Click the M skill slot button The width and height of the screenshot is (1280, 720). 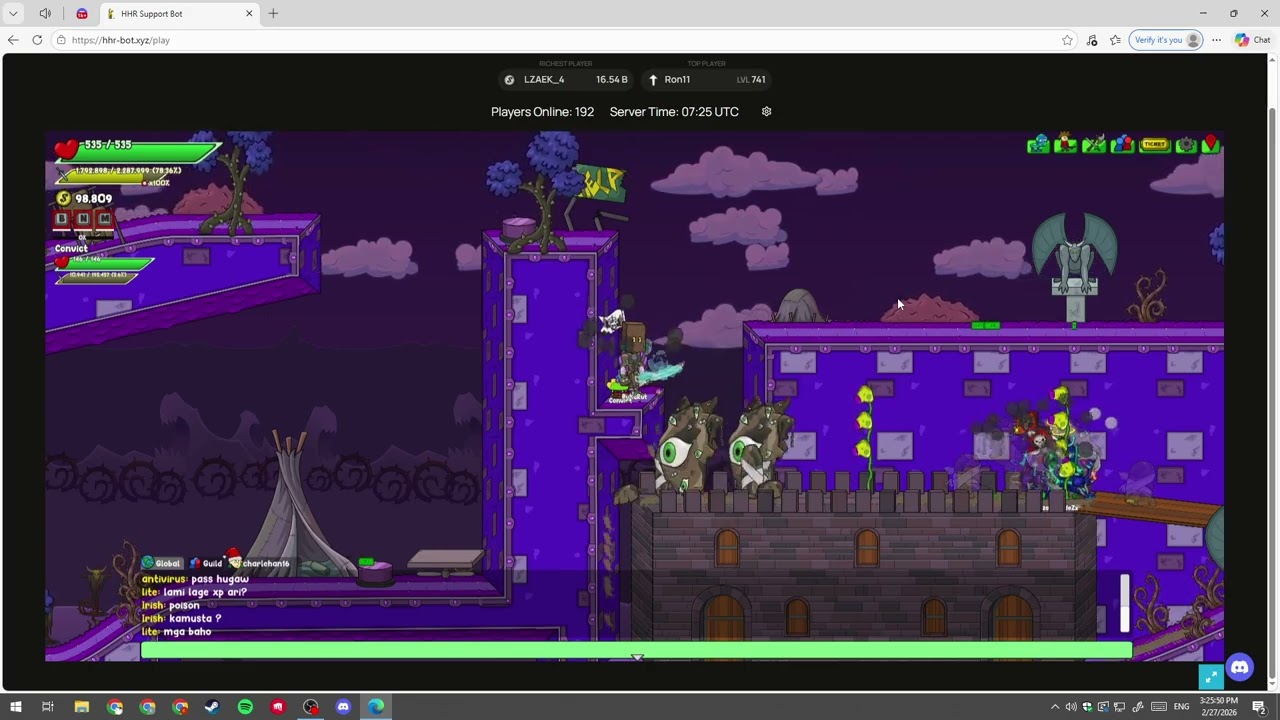tap(104, 219)
